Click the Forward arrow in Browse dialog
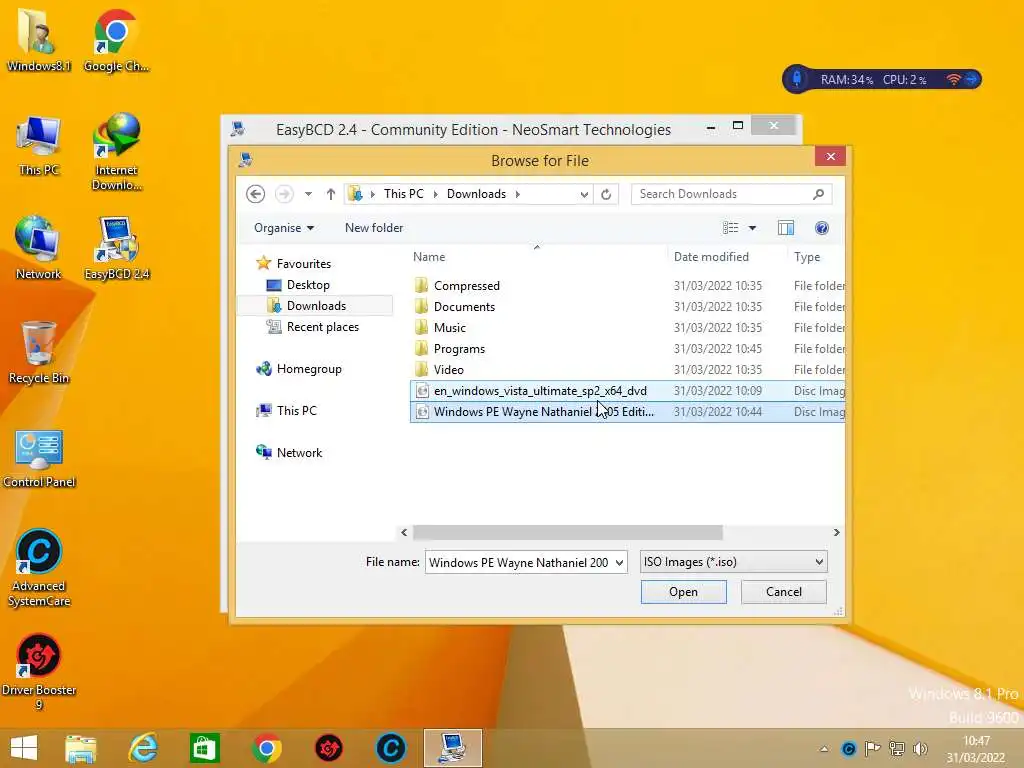Viewport: 1024px width, 768px height. pos(284,194)
